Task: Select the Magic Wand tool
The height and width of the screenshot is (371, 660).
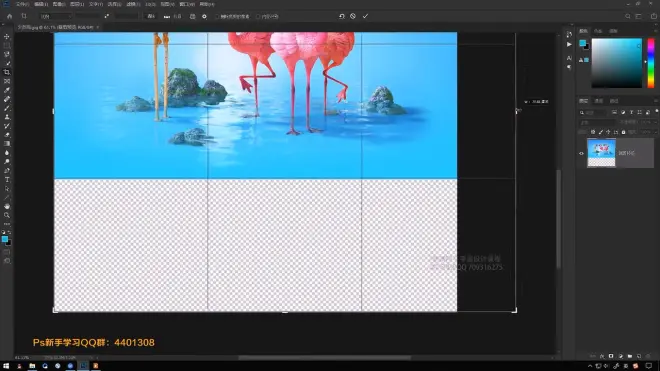Action: (x=7, y=63)
